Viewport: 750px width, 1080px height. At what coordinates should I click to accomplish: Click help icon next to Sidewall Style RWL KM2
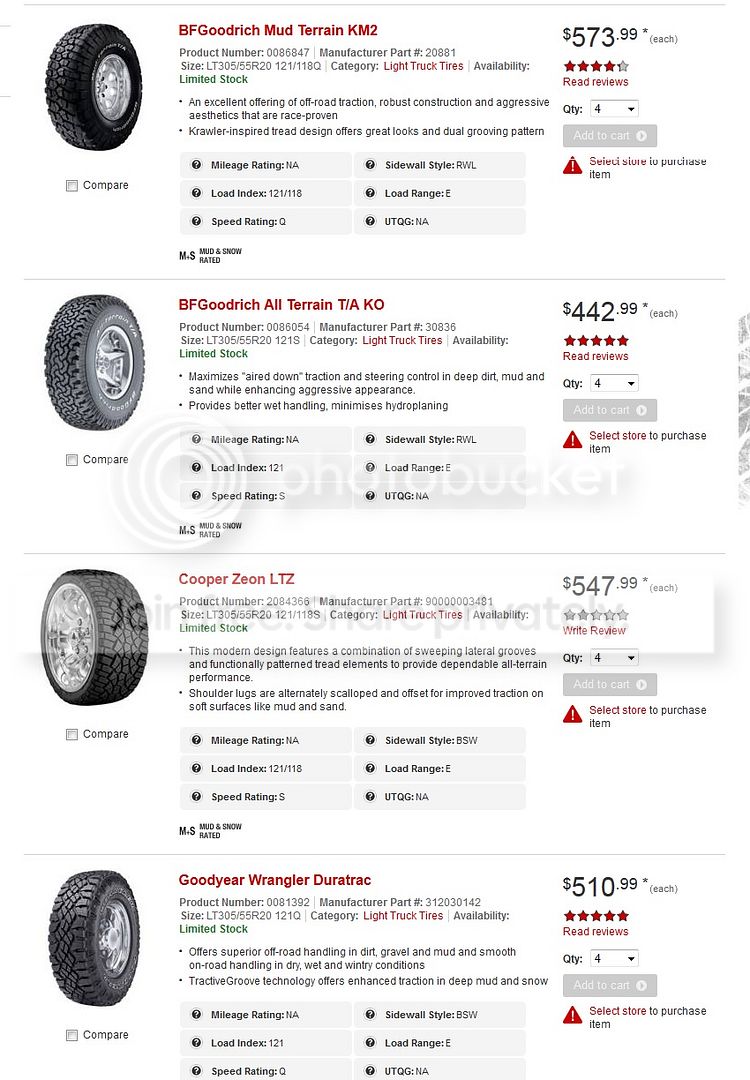click(x=371, y=165)
